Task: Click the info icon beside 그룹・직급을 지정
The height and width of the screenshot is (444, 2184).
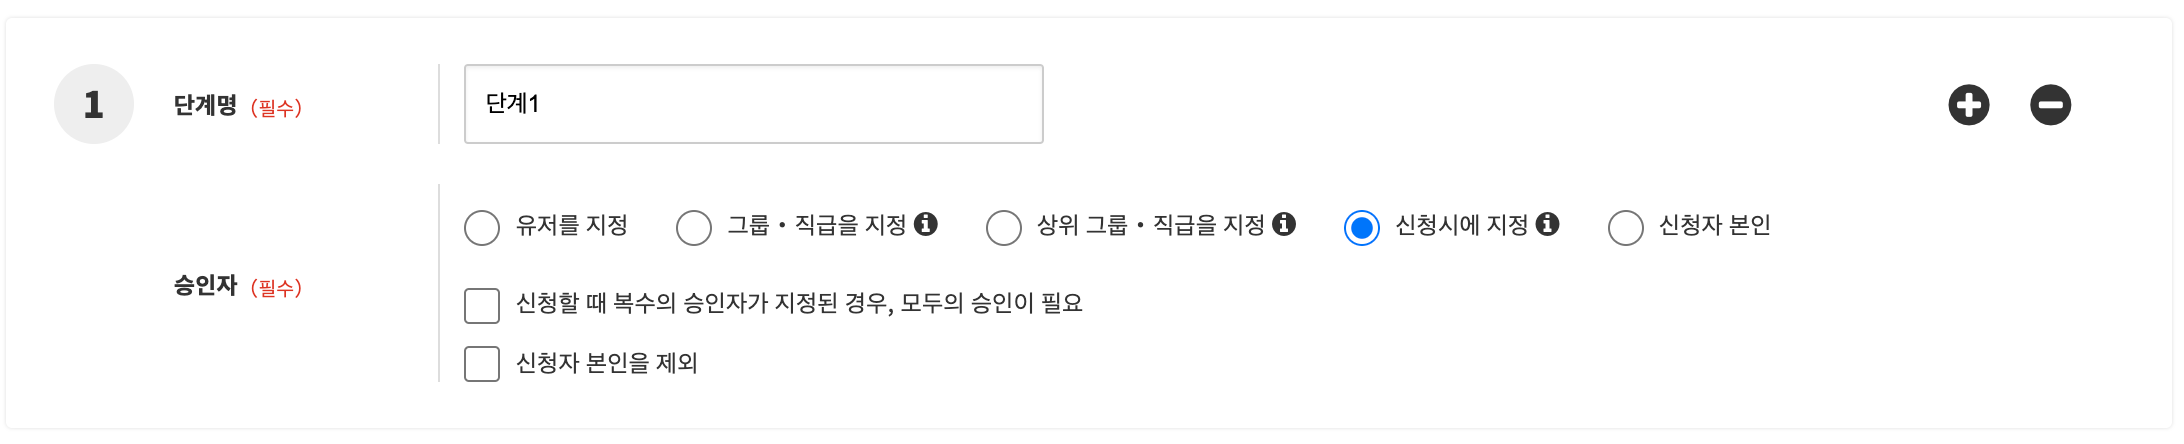Action: (x=926, y=224)
